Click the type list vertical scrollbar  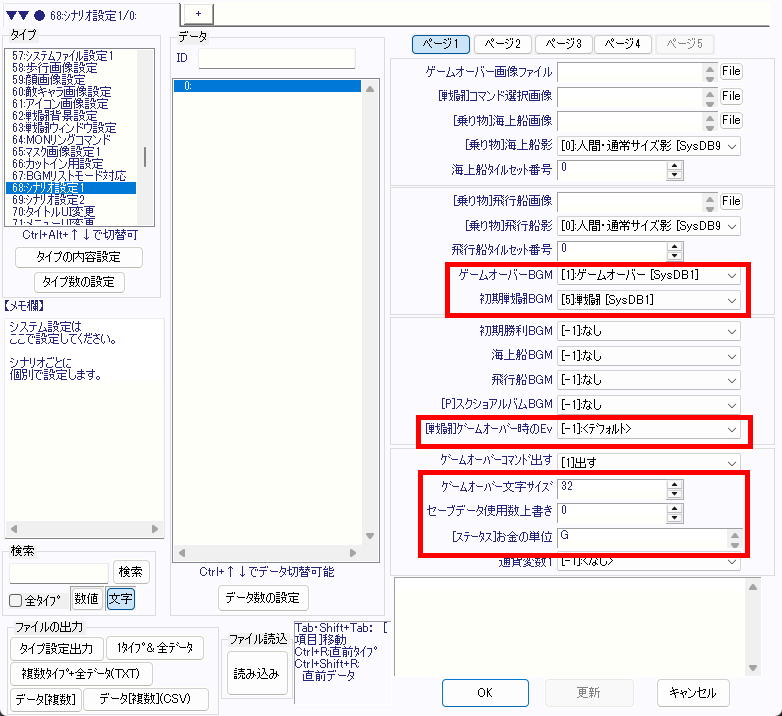point(146,157)
